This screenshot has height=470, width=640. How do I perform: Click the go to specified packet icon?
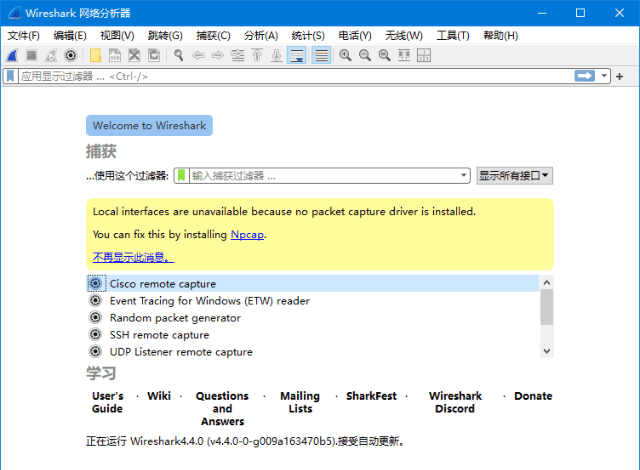point(238,55)
